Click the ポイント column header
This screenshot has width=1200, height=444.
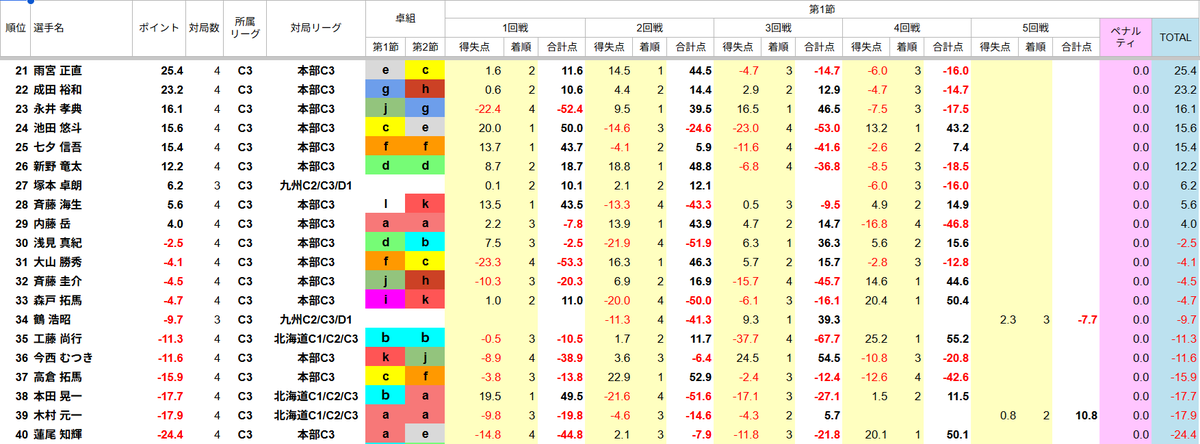[x=158, y=30]
